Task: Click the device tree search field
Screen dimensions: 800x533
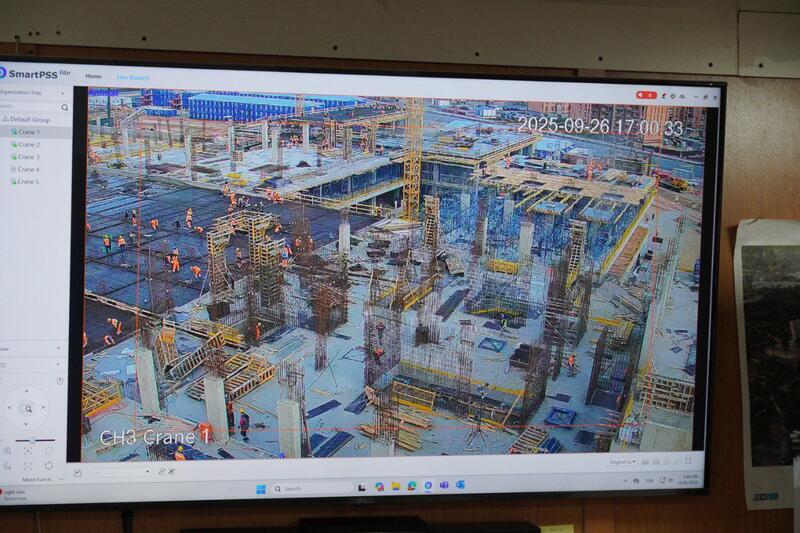Action: point(28,106)
